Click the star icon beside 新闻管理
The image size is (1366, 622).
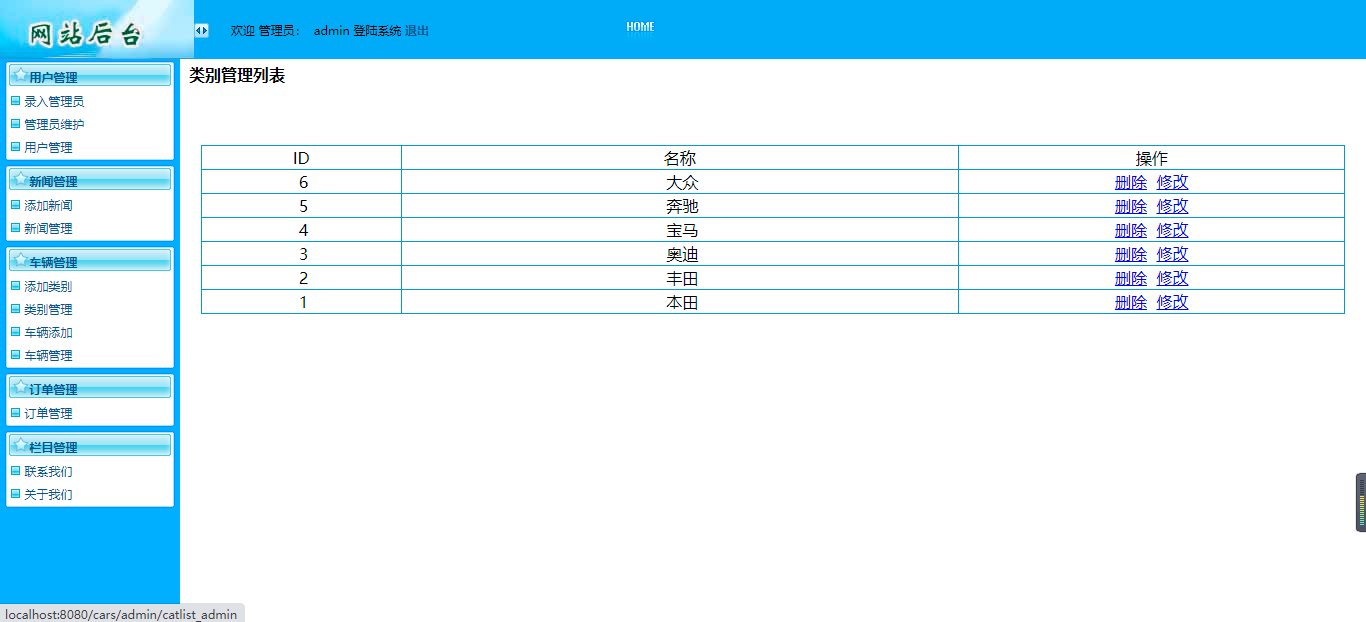[20, 179]
